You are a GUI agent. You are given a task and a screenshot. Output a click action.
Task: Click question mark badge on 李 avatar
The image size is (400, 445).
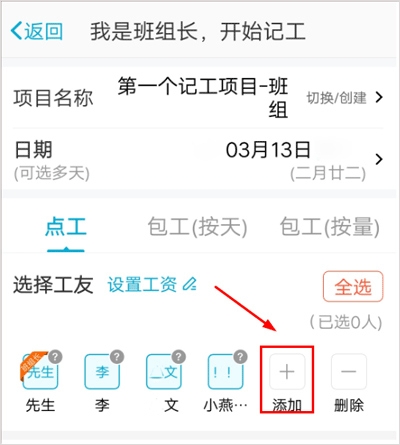117,357
